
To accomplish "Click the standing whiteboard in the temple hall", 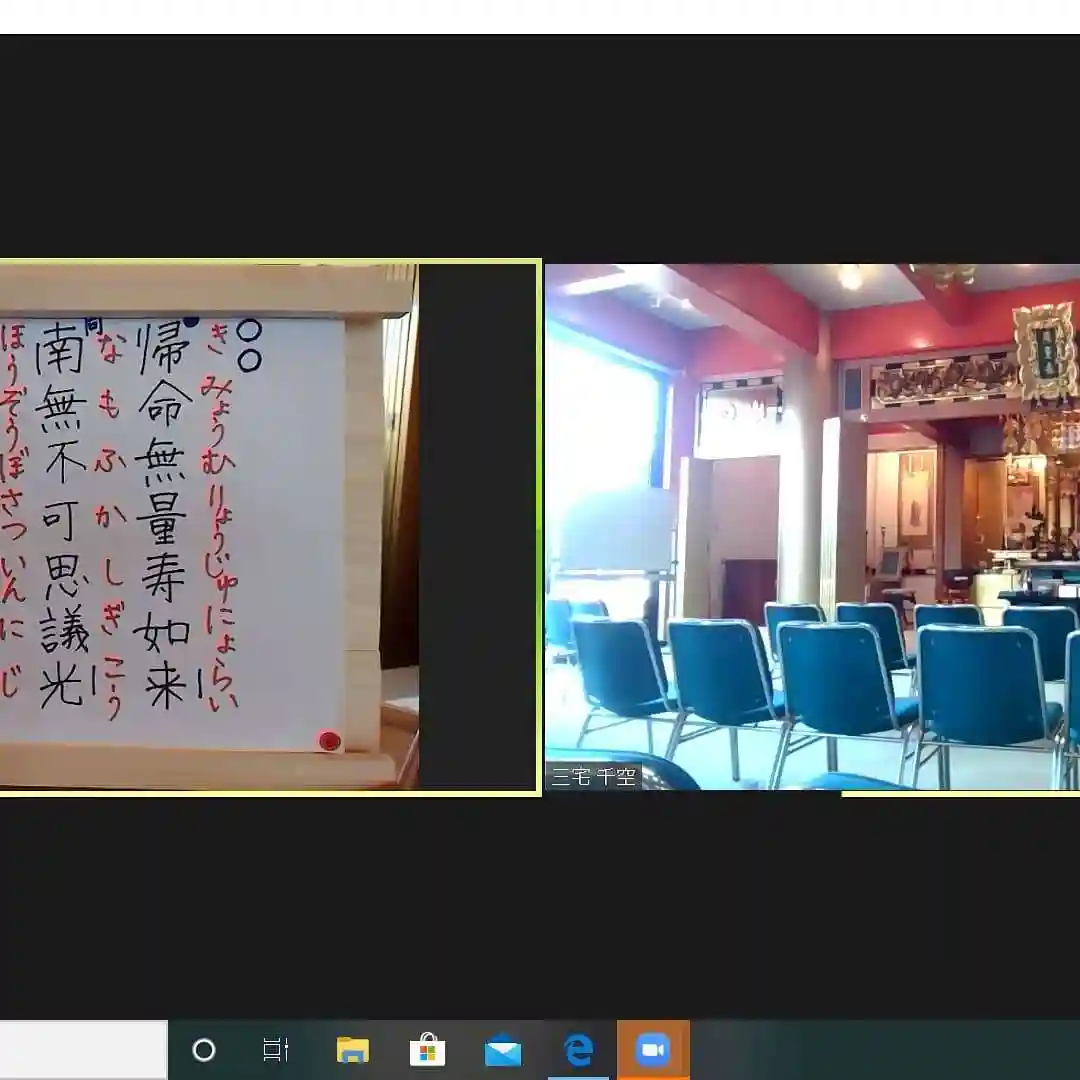I will [618, 530].
